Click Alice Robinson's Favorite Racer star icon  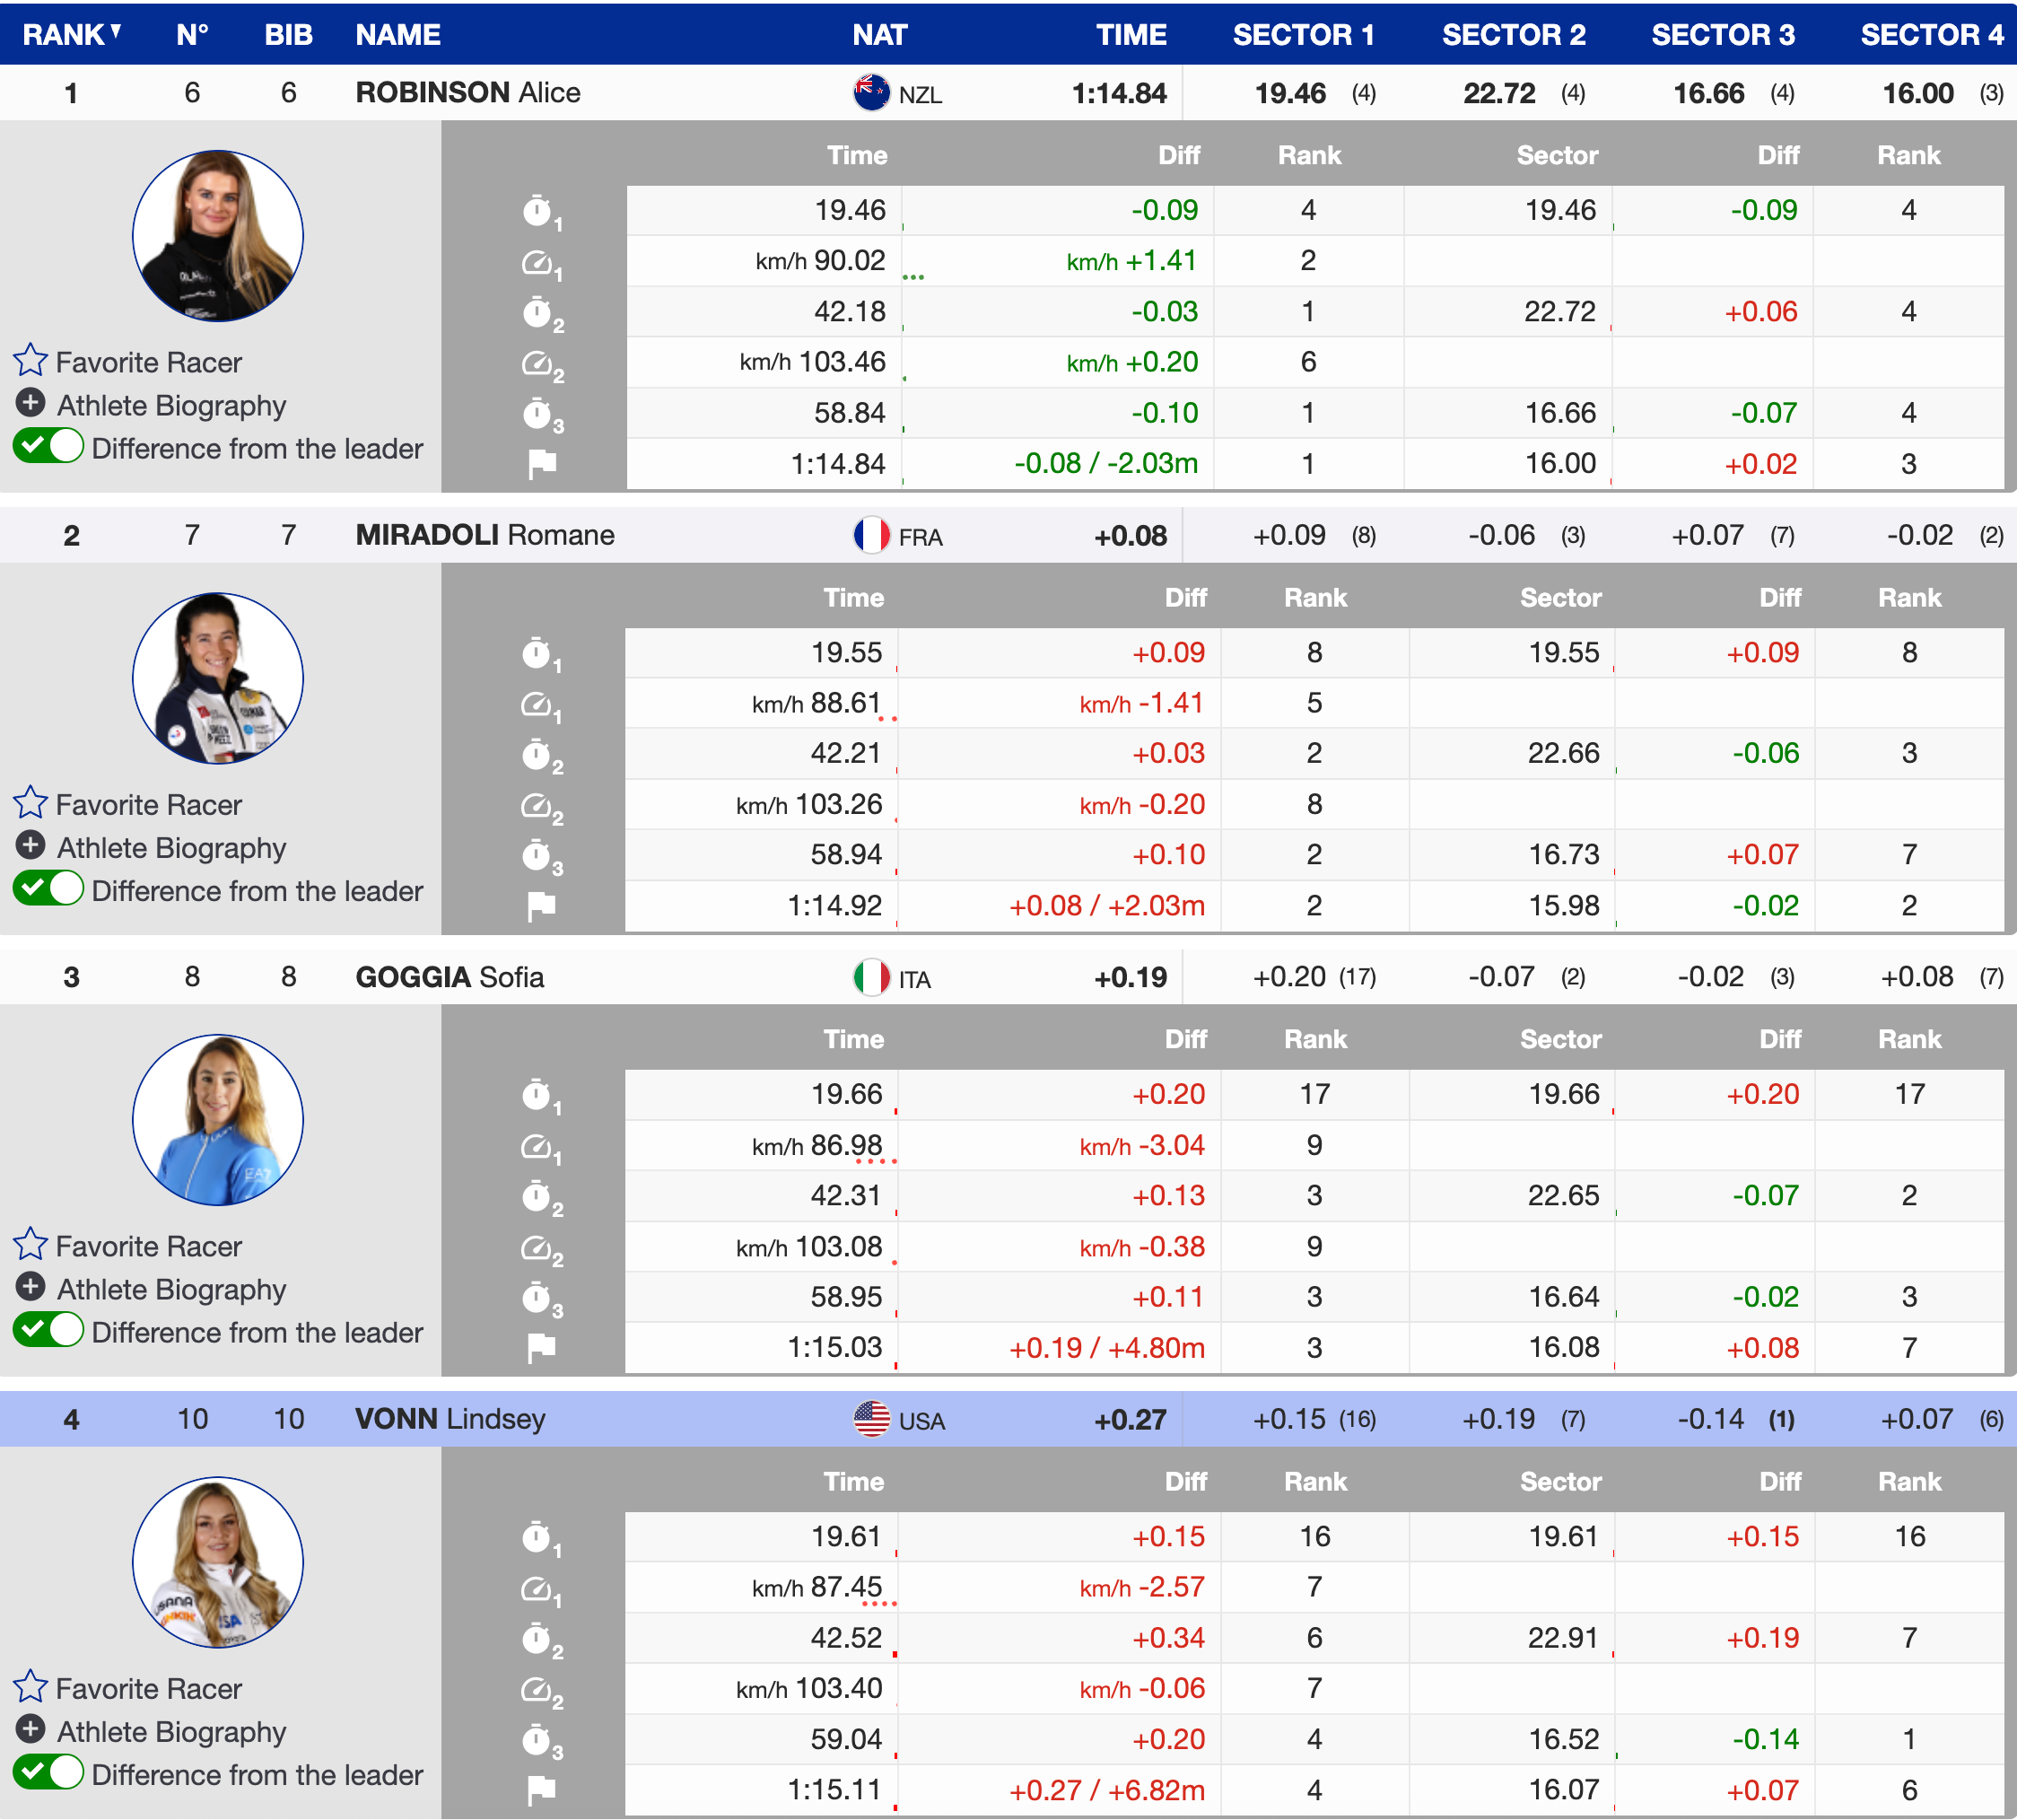click(30, 360)
